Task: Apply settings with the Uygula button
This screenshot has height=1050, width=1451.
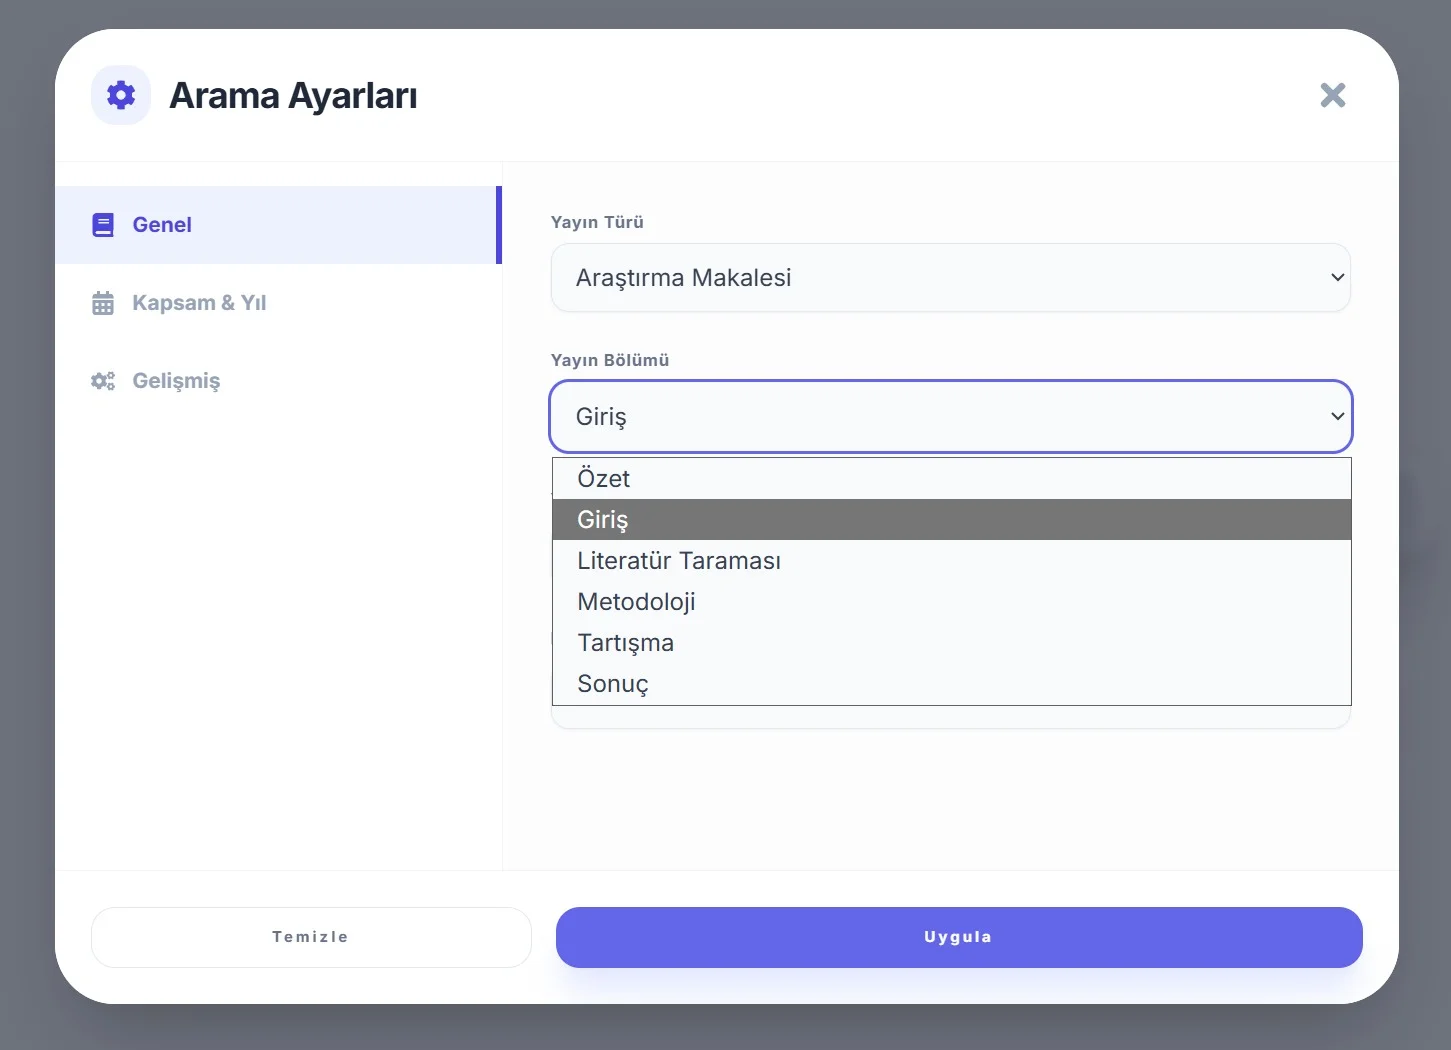Action: (959, 937)
